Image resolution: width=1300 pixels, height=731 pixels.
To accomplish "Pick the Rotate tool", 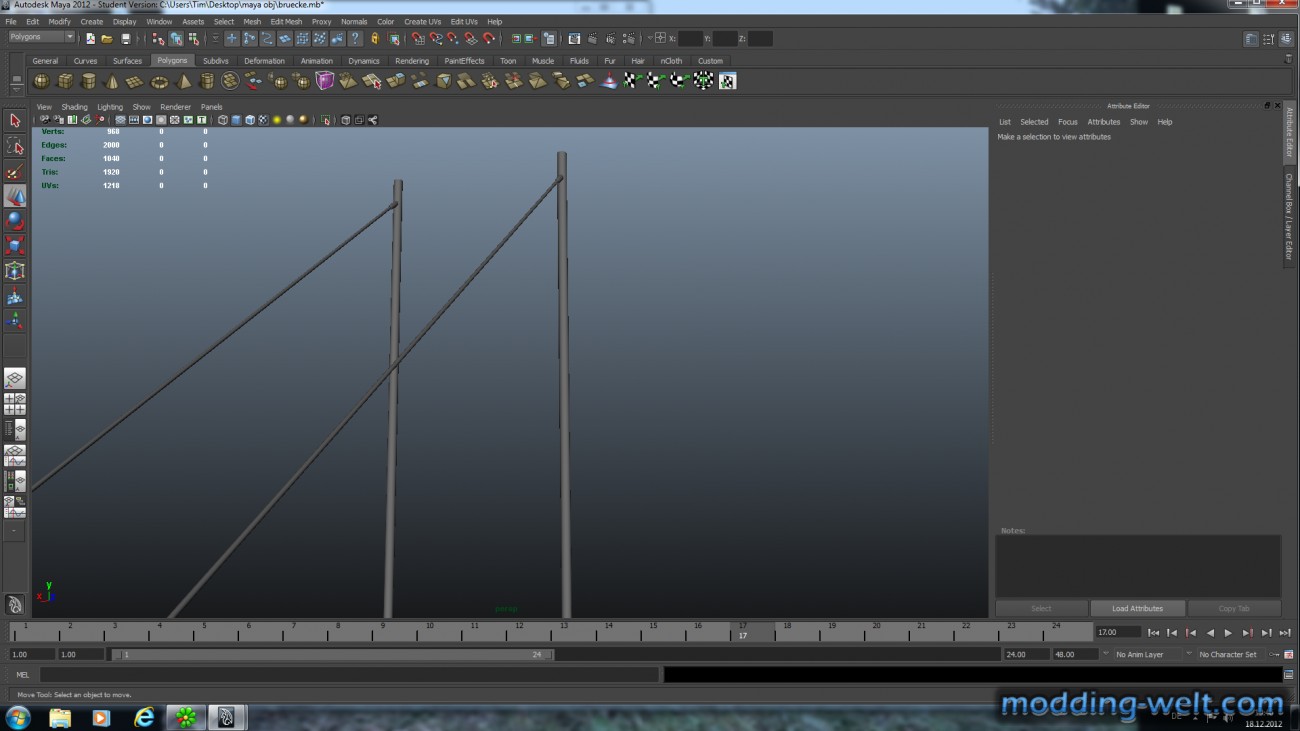I will 15,221.
